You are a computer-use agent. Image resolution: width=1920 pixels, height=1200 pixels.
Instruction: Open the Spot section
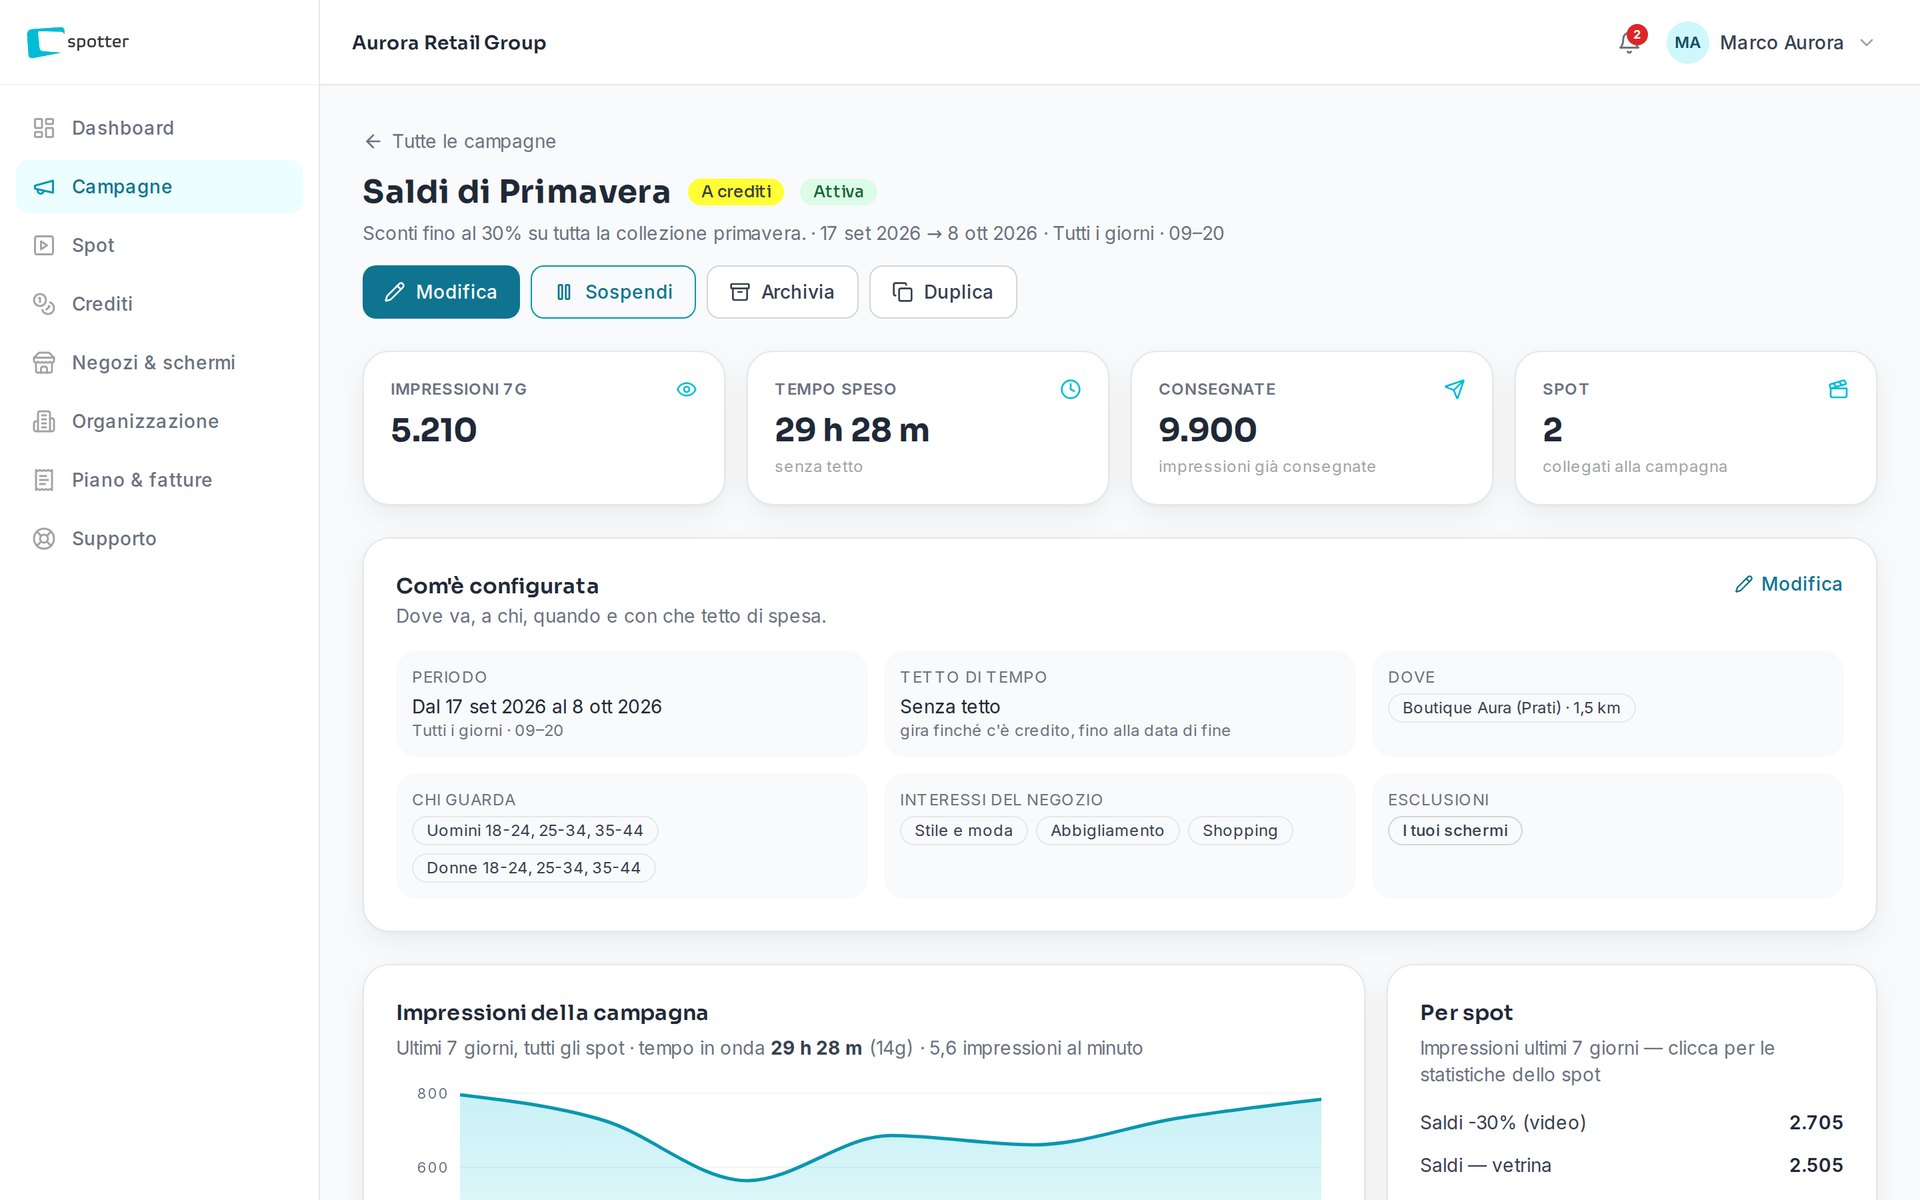pyautogui.click(x=159, y=245)
